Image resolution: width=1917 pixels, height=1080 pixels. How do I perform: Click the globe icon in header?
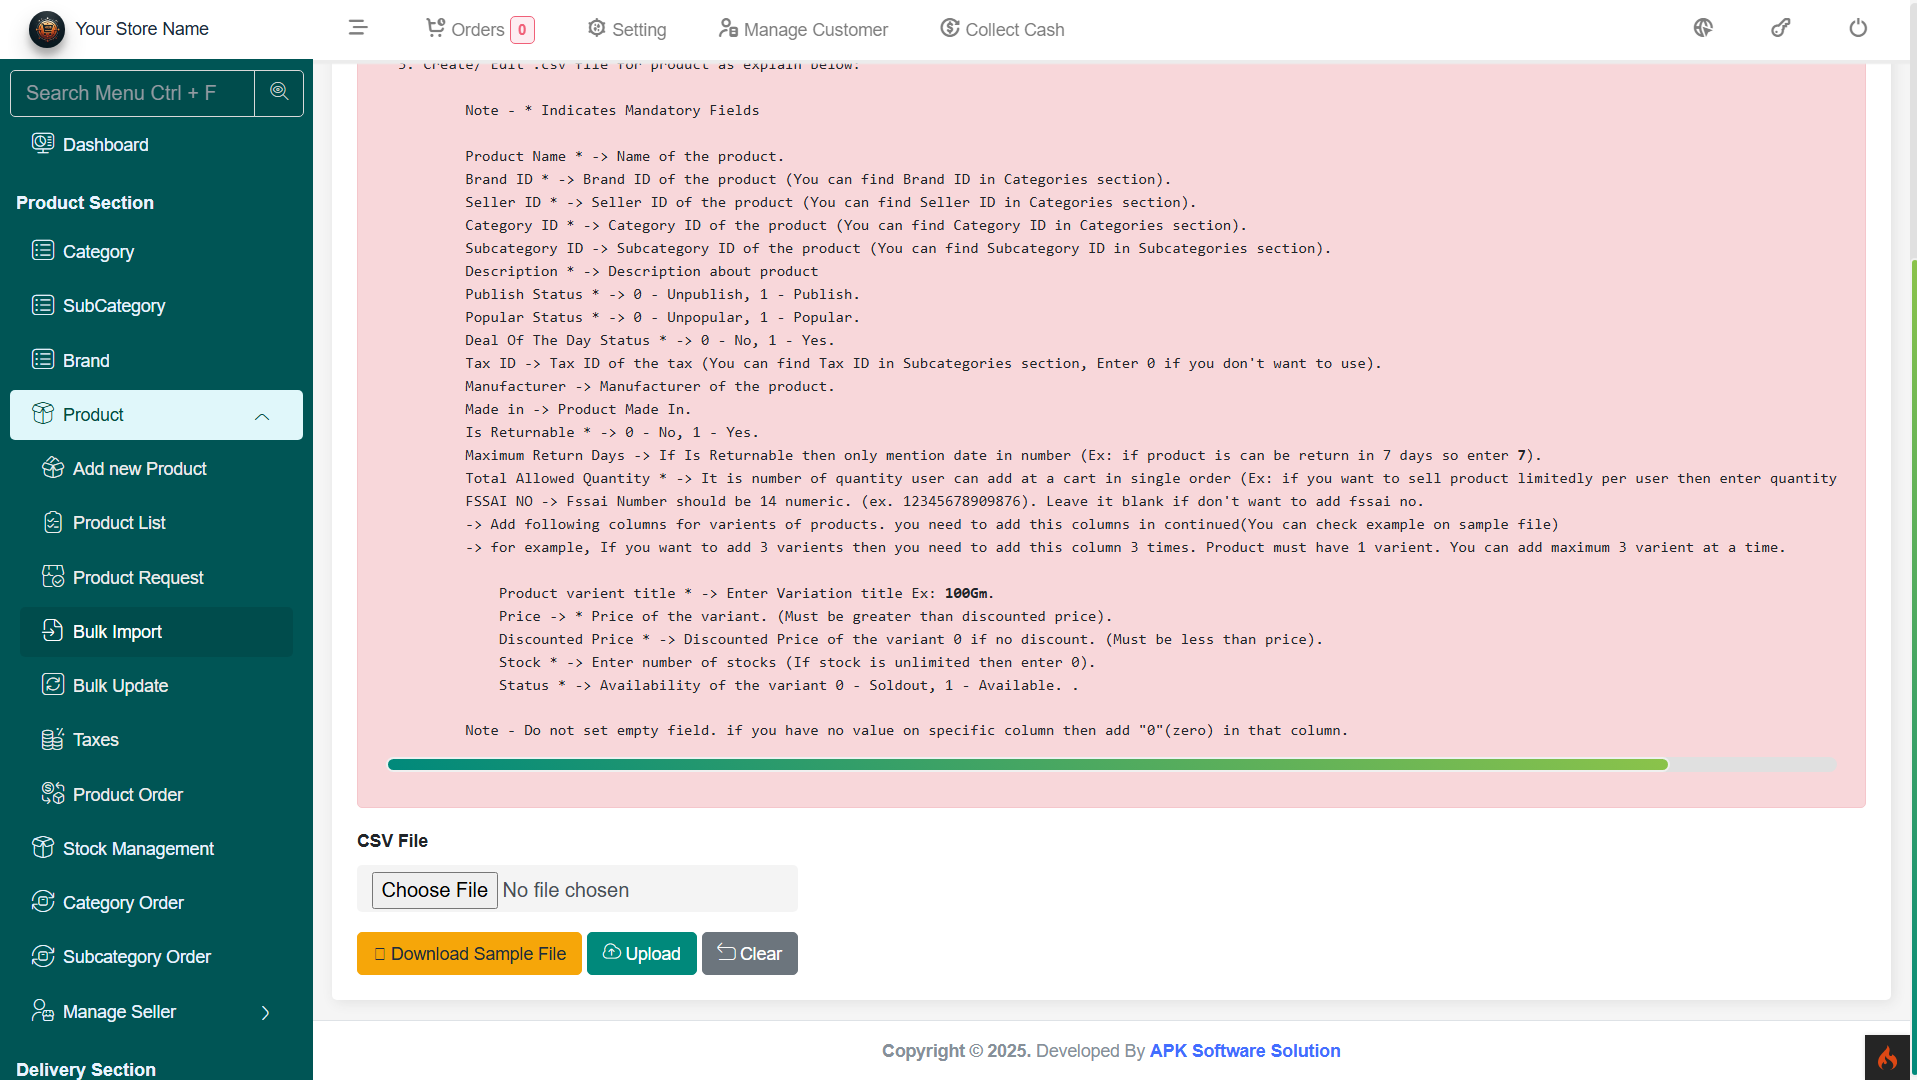click(1703, 28)
